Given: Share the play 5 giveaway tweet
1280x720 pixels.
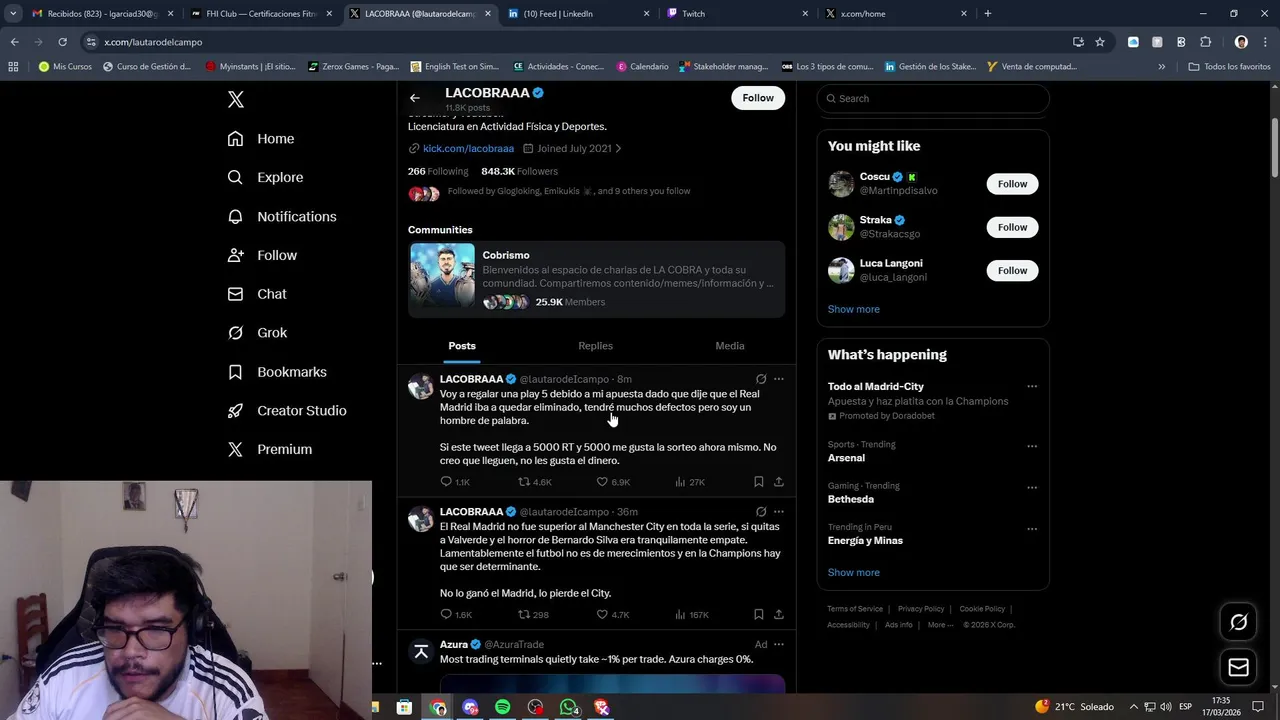Looking at the screenshot, I should pos(779,482).
